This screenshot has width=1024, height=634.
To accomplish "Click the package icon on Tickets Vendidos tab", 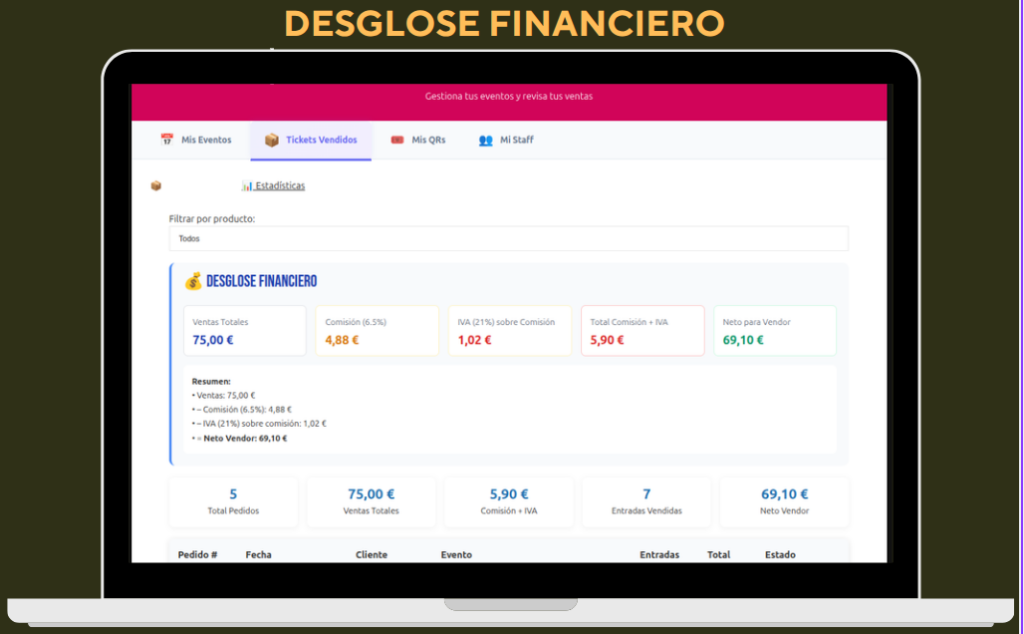I will click(271, 140).
